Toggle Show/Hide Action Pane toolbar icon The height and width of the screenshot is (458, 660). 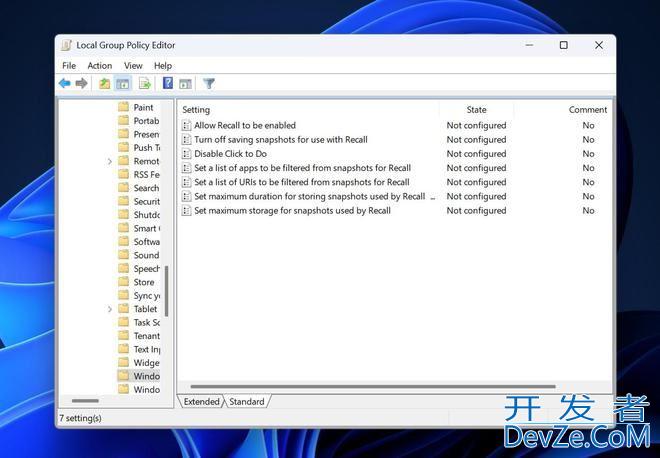185,83
